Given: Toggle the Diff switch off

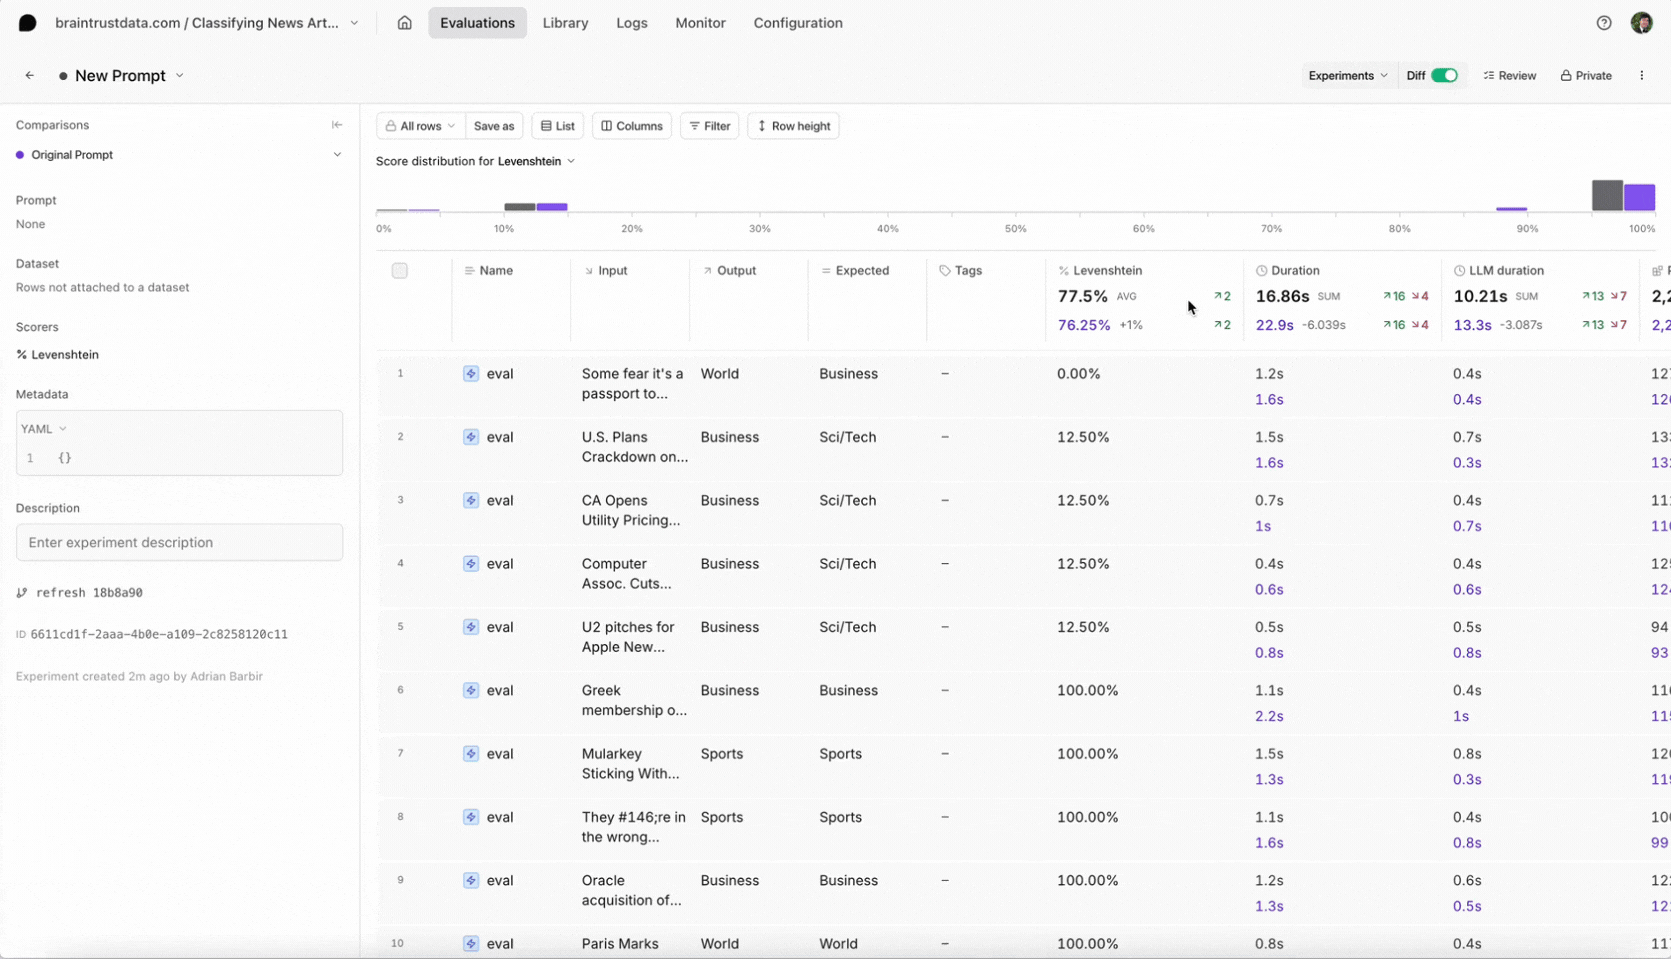Looking at the screenshot, I should coord(1444,76).
